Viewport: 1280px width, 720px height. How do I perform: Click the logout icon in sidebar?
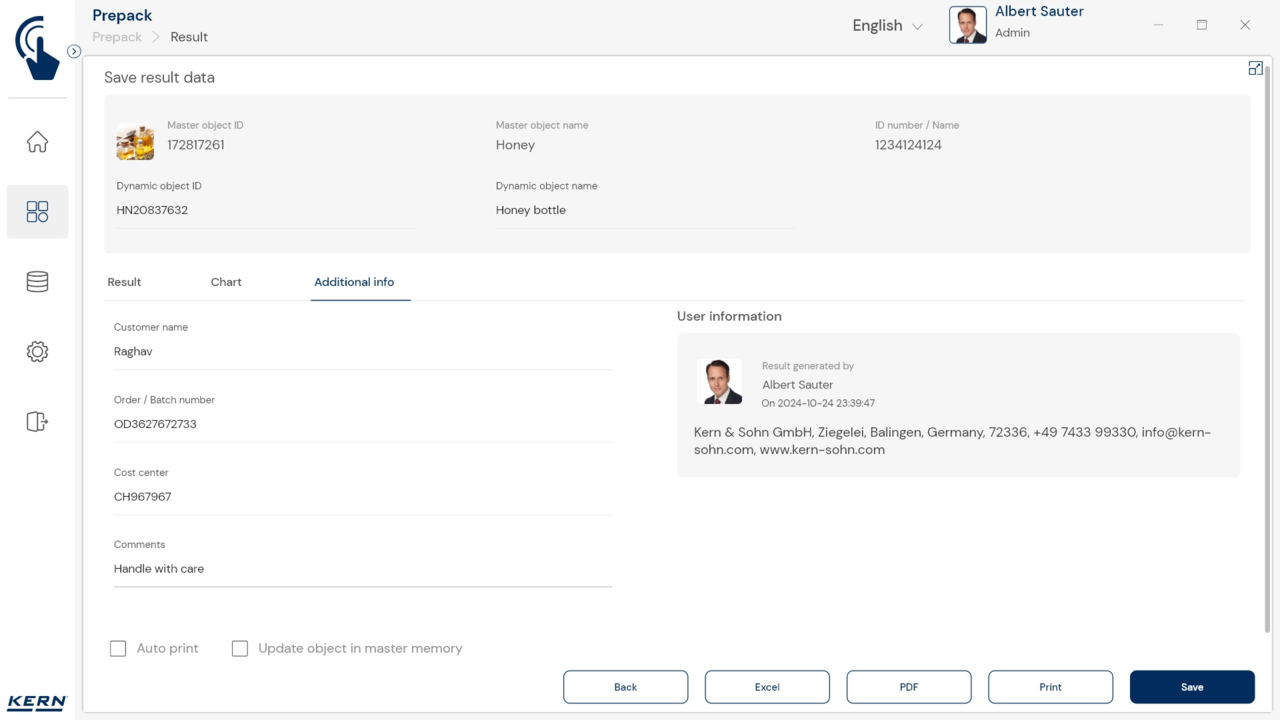(x=37, y=422)
